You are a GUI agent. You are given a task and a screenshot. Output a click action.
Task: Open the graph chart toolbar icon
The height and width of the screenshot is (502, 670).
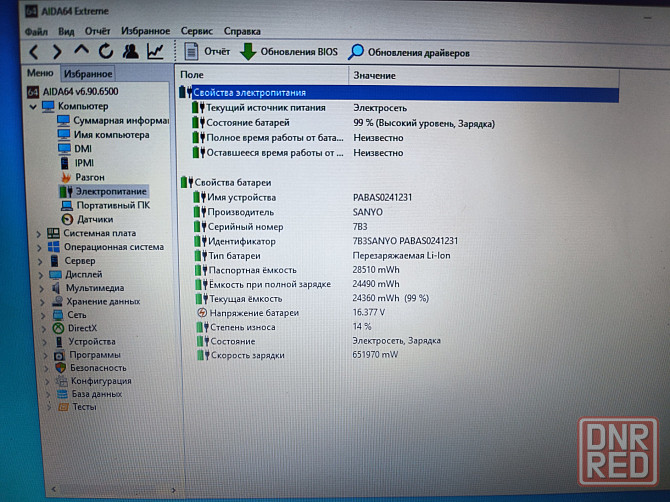click(x=156, y=51)
